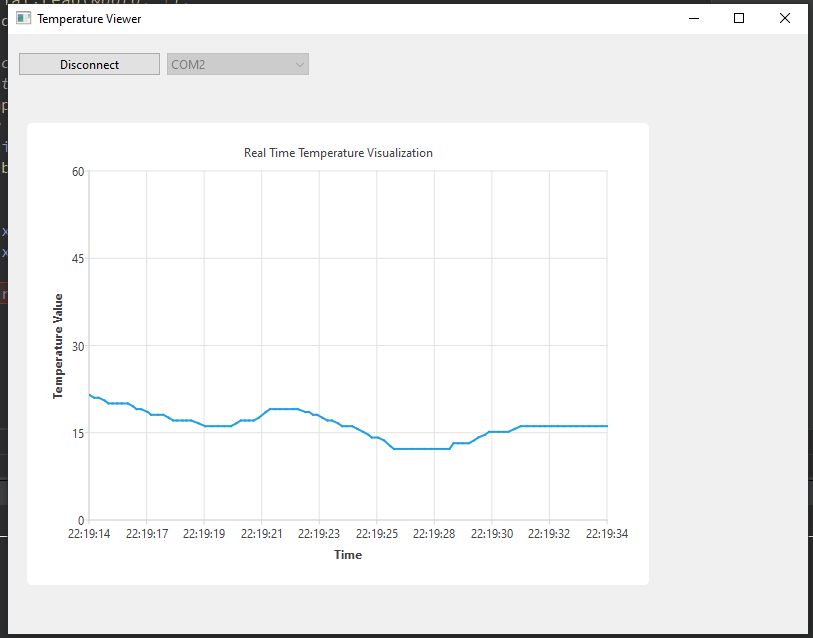
Task: Minimize the Temperature Viewer window
Action: click(x=693, y=18)
